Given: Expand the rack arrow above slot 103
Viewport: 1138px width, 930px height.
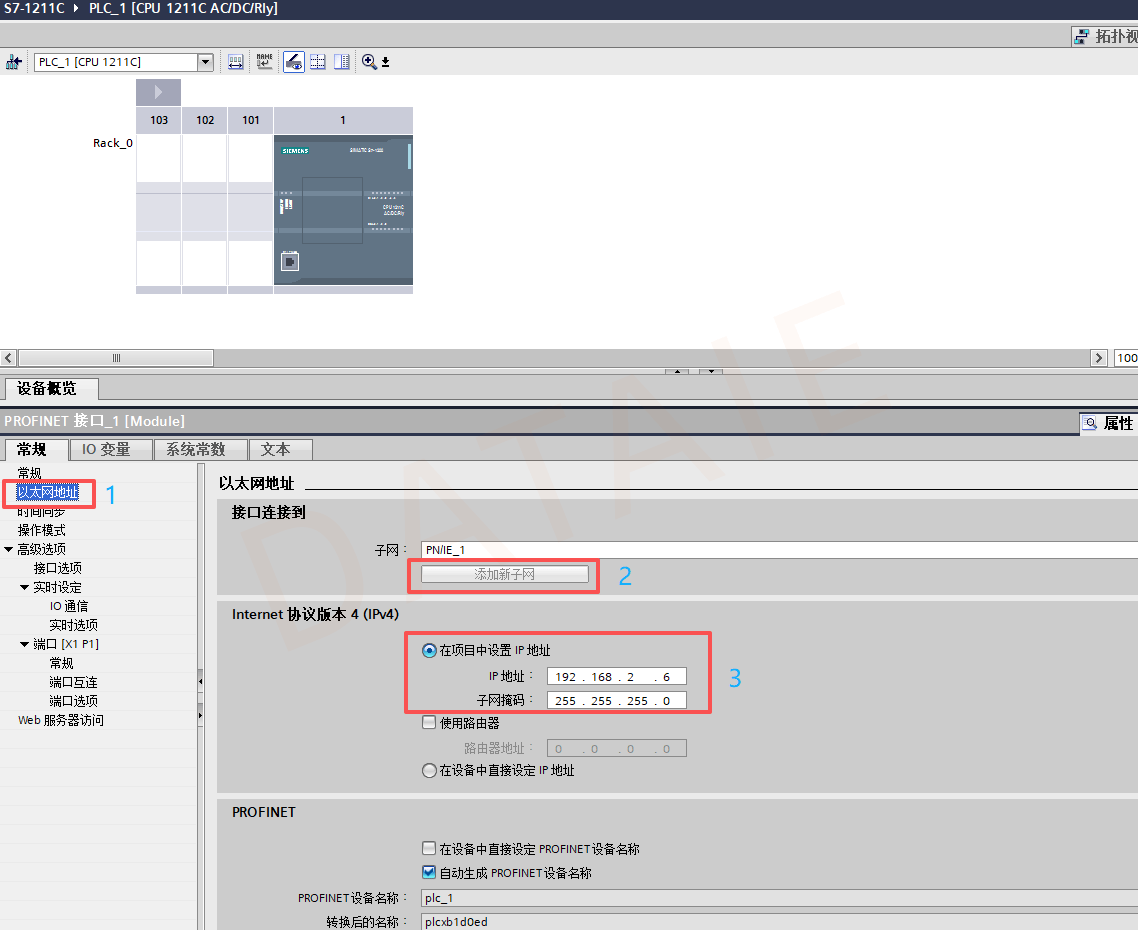Looking at the screenshot, I should (x=158, y=92).
